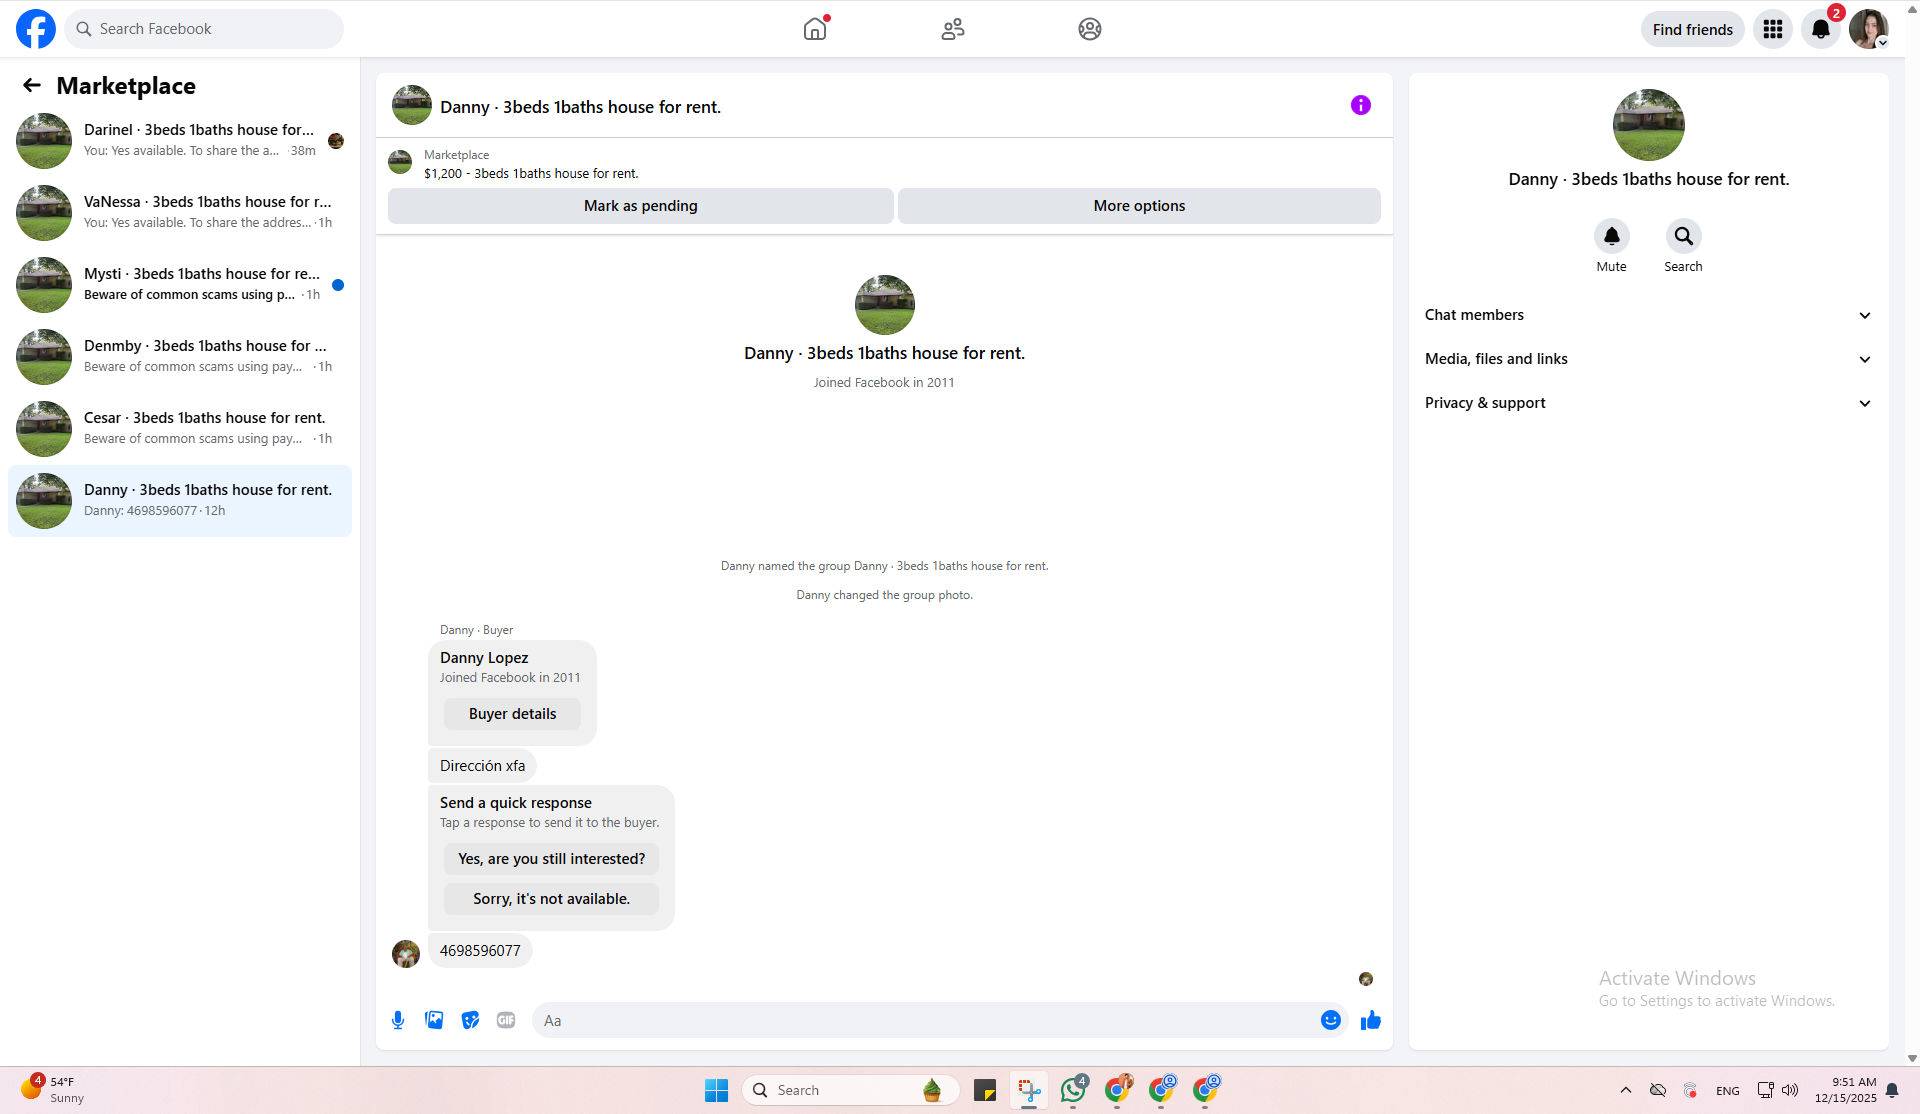The width and height of the screenshot is (1920, 1114).
Task: Open the Darinel conversation
Action: 180,141
